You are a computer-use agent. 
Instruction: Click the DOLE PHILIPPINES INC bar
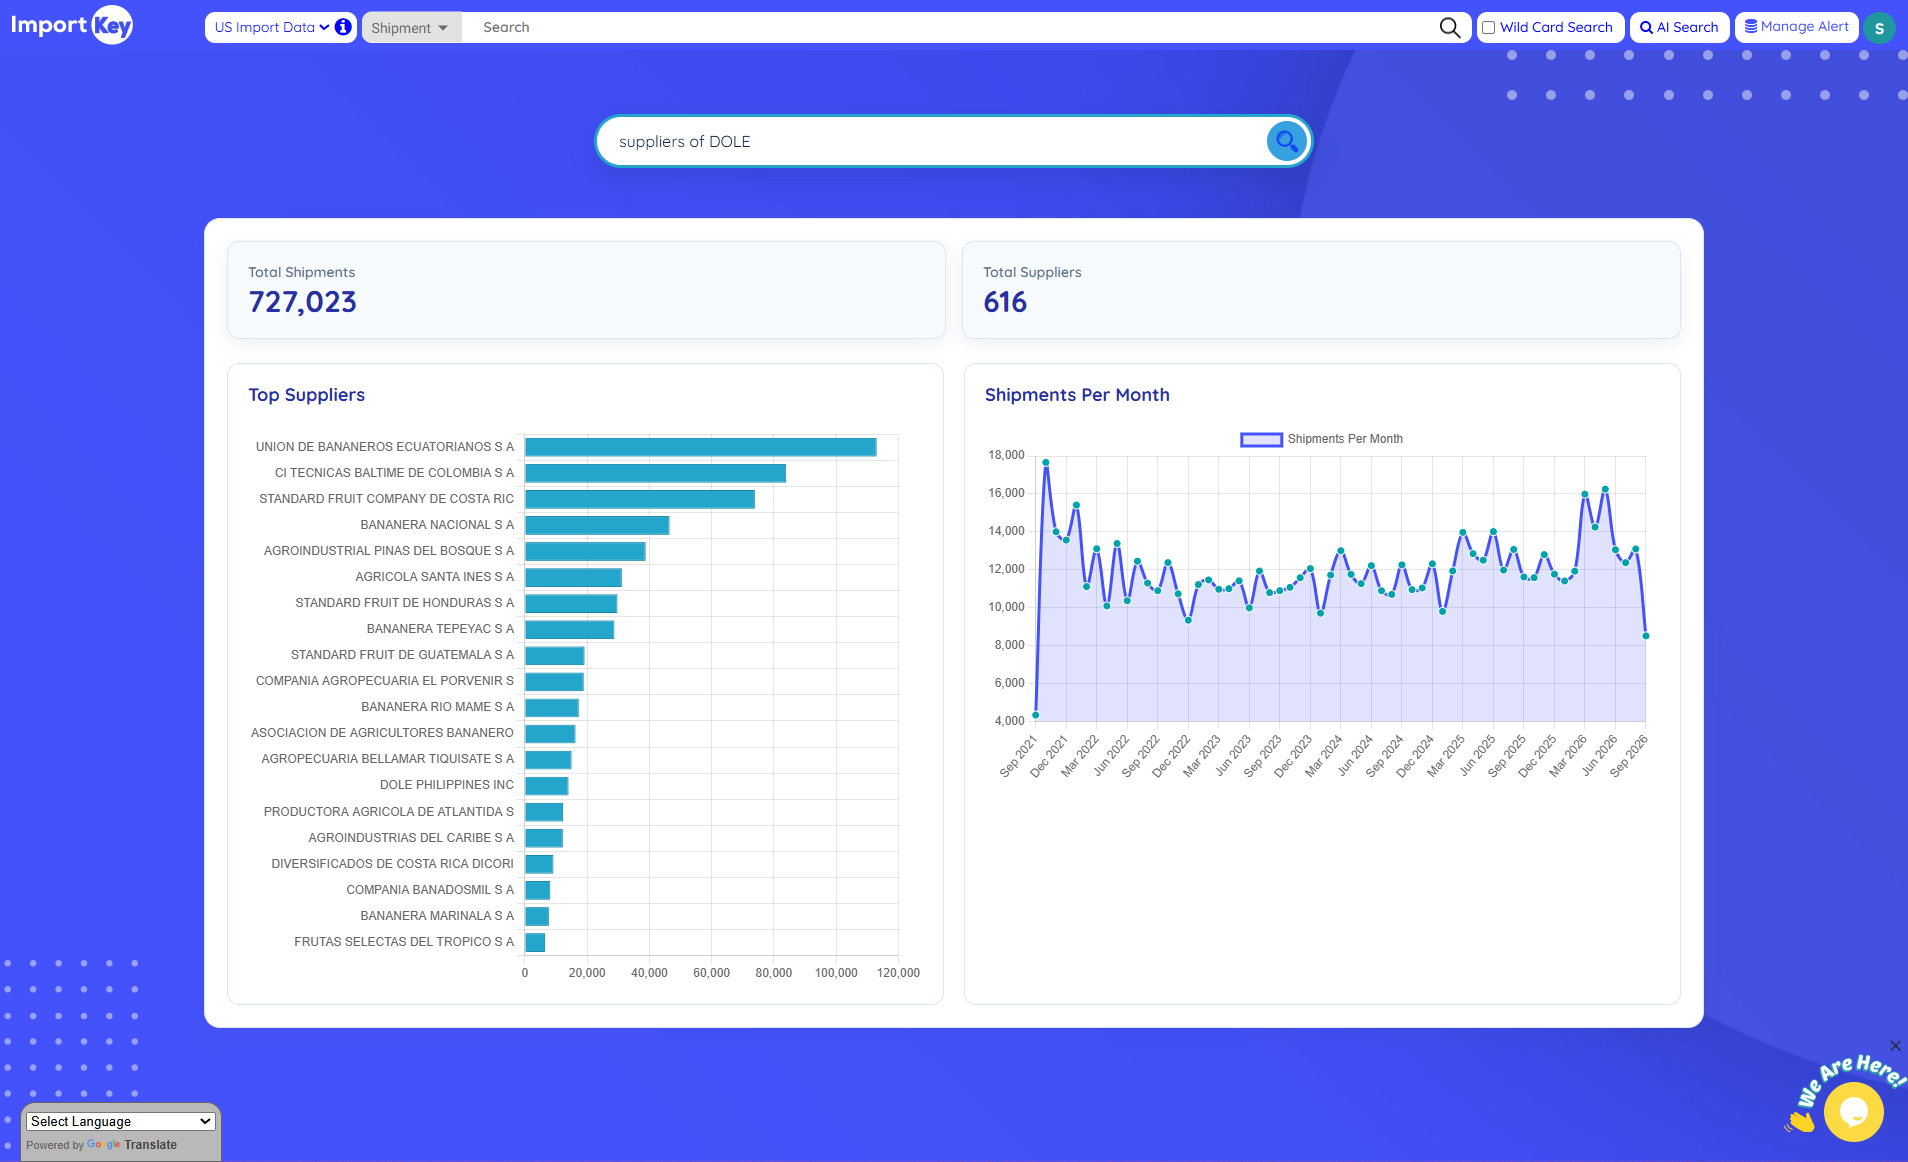click(x=546, y=785)
